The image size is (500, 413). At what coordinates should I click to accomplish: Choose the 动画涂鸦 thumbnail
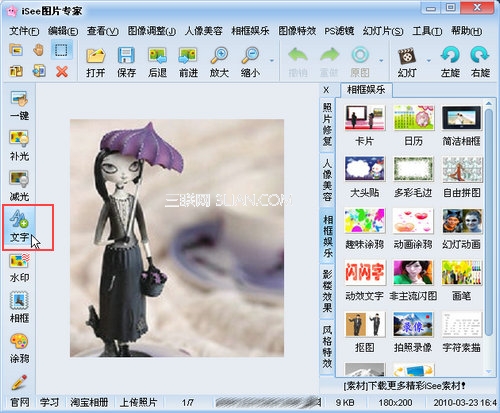pos(413,221)
